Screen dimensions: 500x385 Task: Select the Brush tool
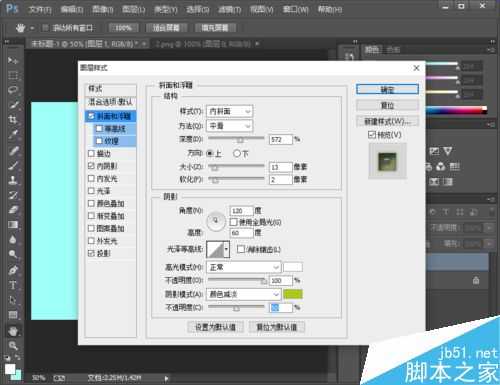coord(13,165)
